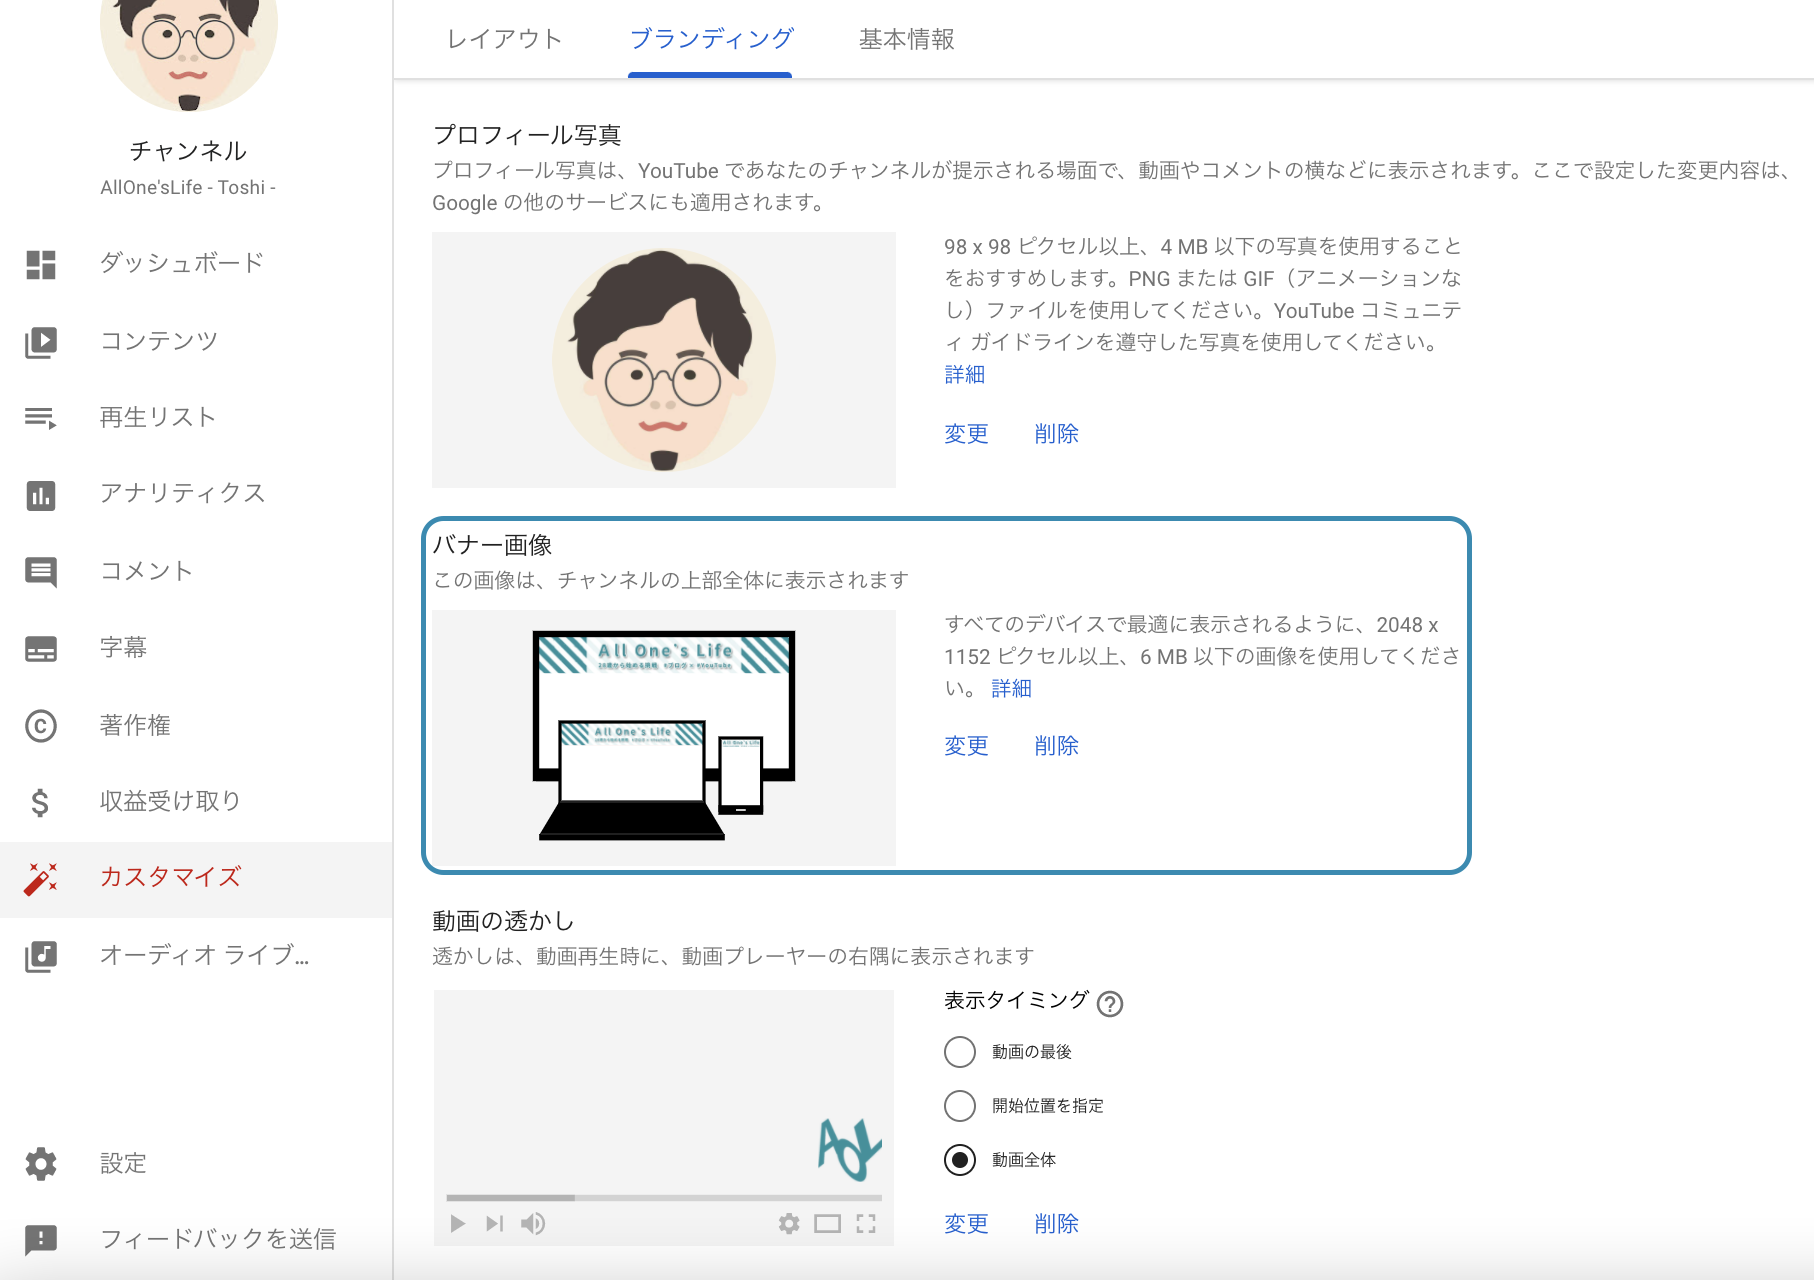This screenshot has height=1280, width=1814.
Task: Click 詳細 in the banner image section
Action: (1011, 688)
